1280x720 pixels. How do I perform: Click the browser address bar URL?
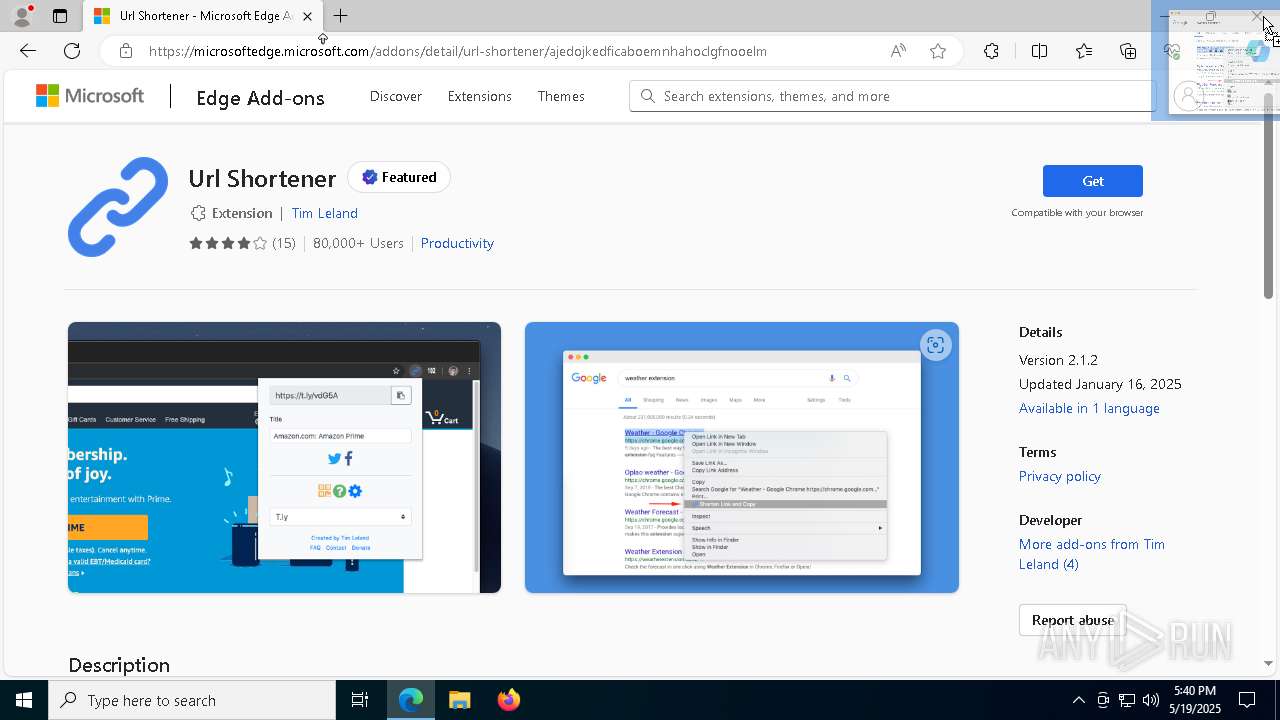pyautogui.click(x=458, y=51)
